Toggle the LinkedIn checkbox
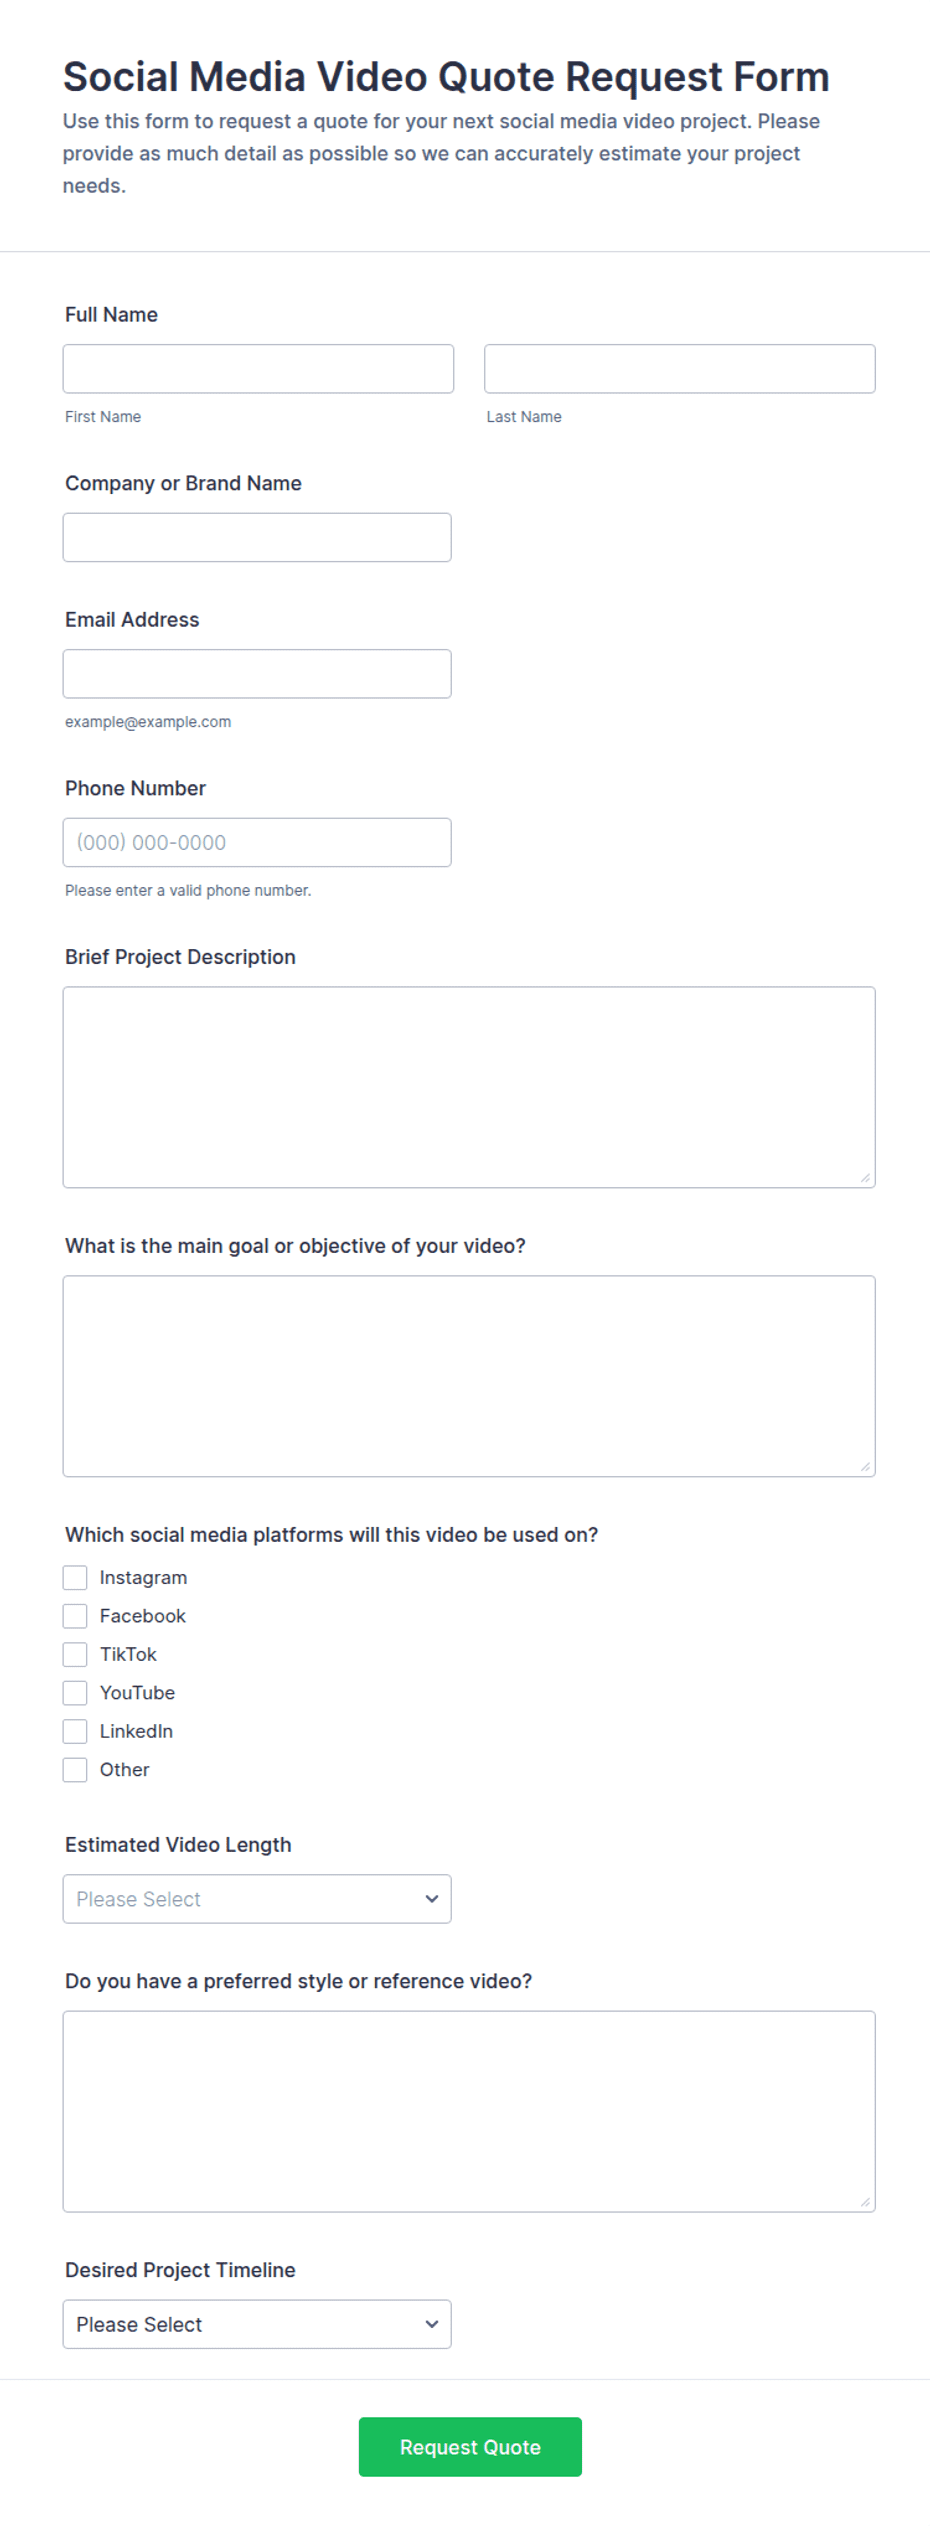This screenshot has width=930, height=2526. pyautogui.click(x=75, y=1731)
